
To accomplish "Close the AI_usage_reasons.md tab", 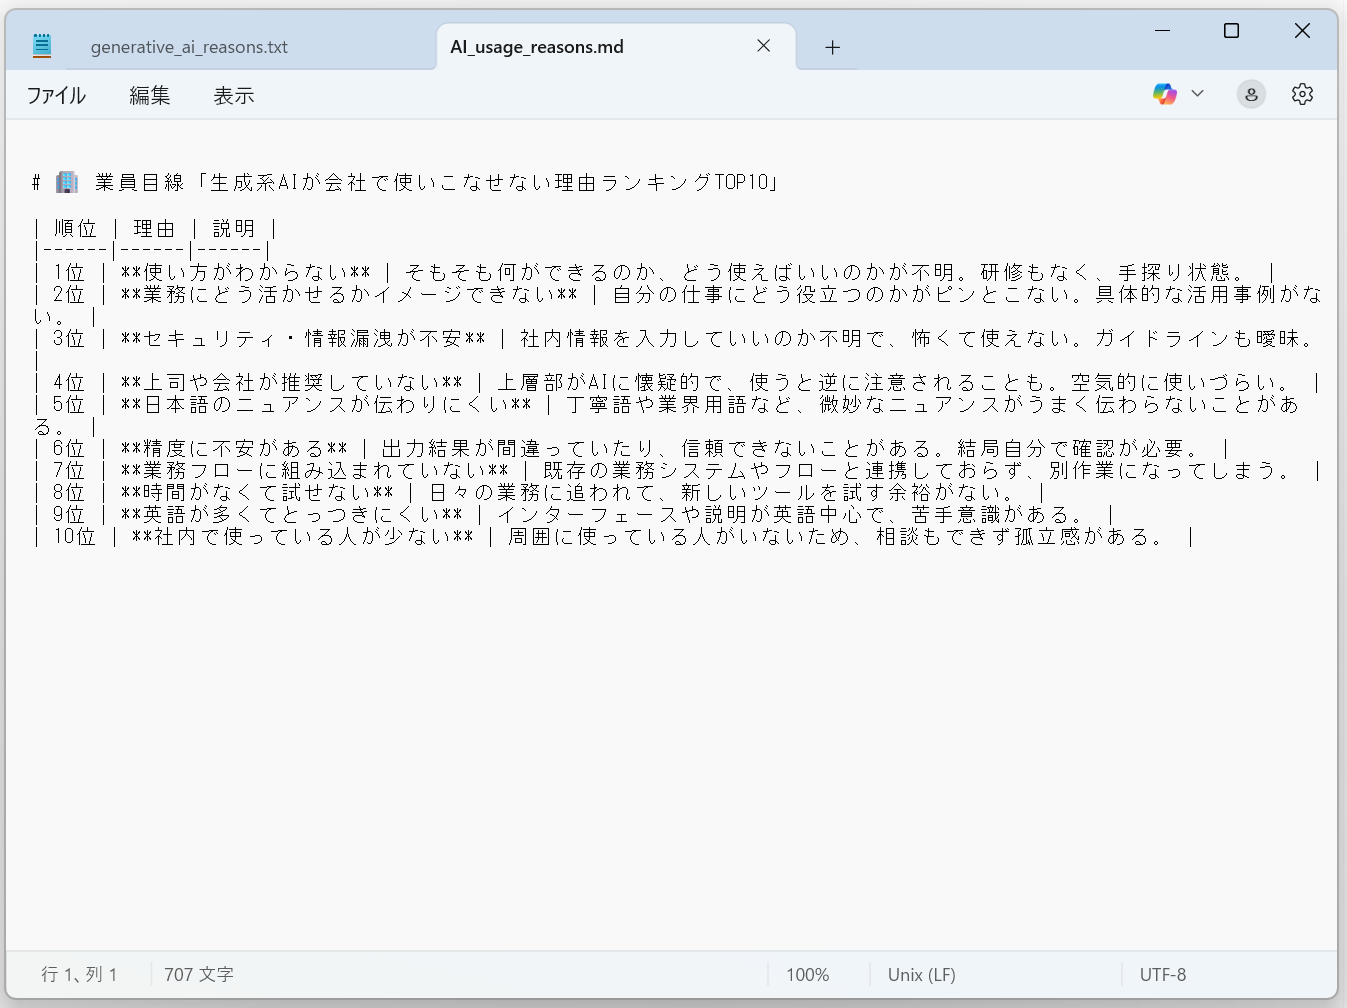I will coord(764,46).
